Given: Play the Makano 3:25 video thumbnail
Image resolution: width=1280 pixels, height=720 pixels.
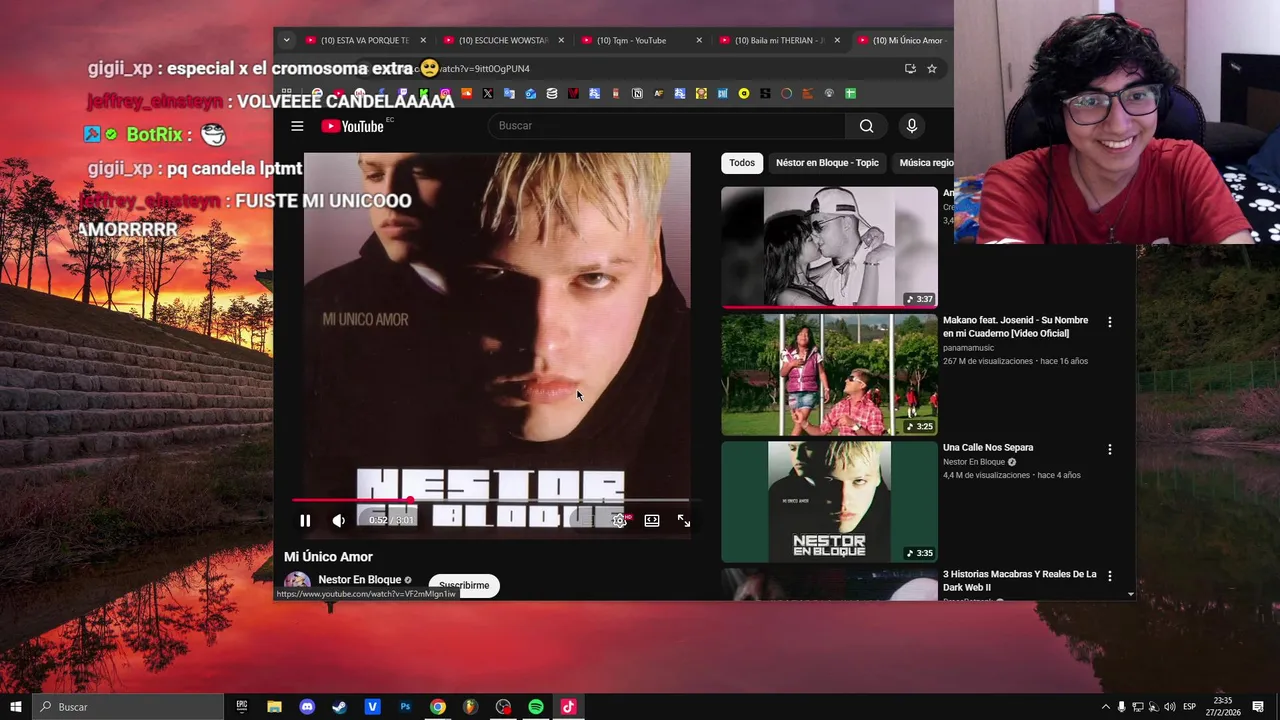Looking at the screenshot, I should tap(829, 375).
